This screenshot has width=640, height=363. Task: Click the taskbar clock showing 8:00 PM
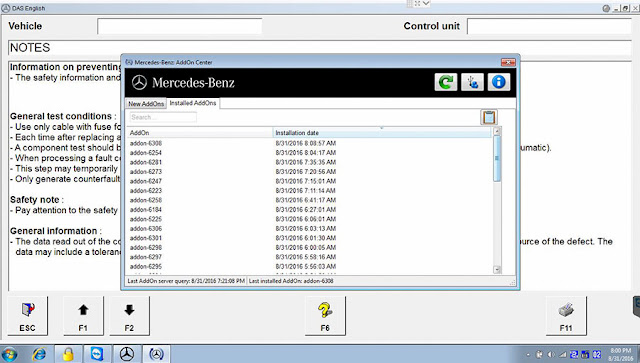621,354
